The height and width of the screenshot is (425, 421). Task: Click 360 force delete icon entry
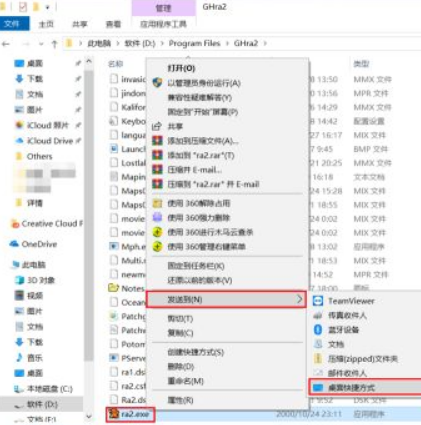coord(157,218)
